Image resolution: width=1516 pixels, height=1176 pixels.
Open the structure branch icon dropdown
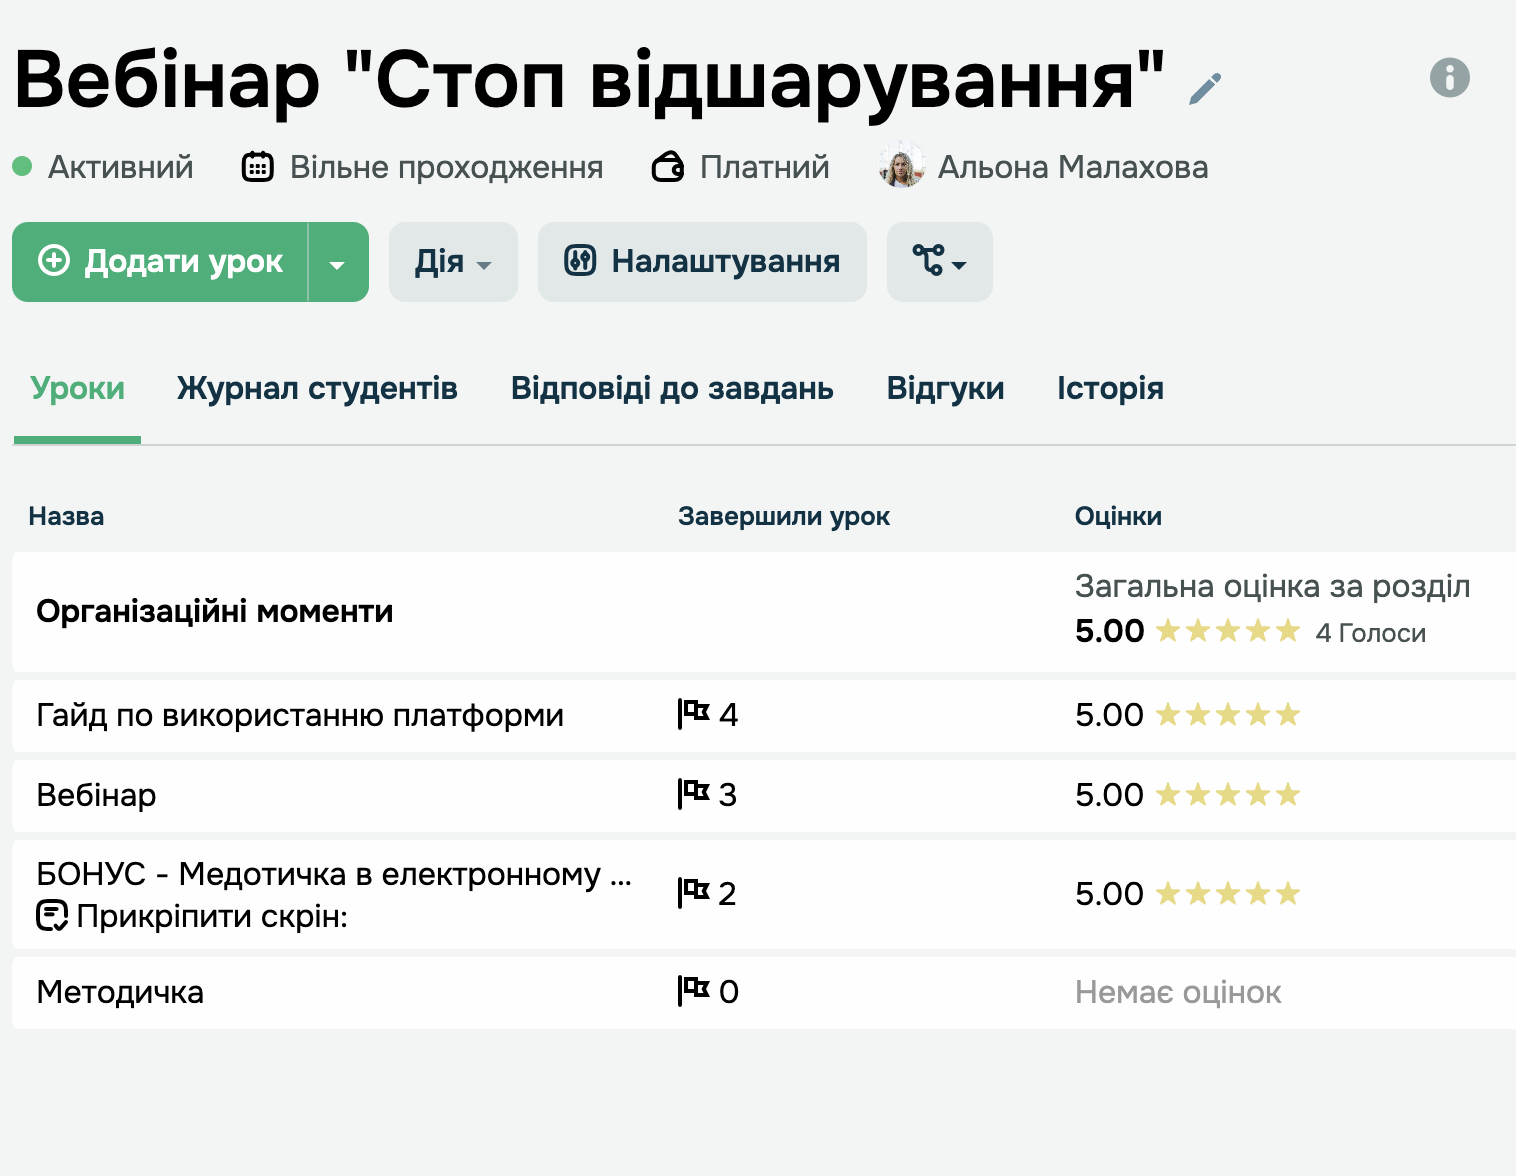tap(939, 262)
